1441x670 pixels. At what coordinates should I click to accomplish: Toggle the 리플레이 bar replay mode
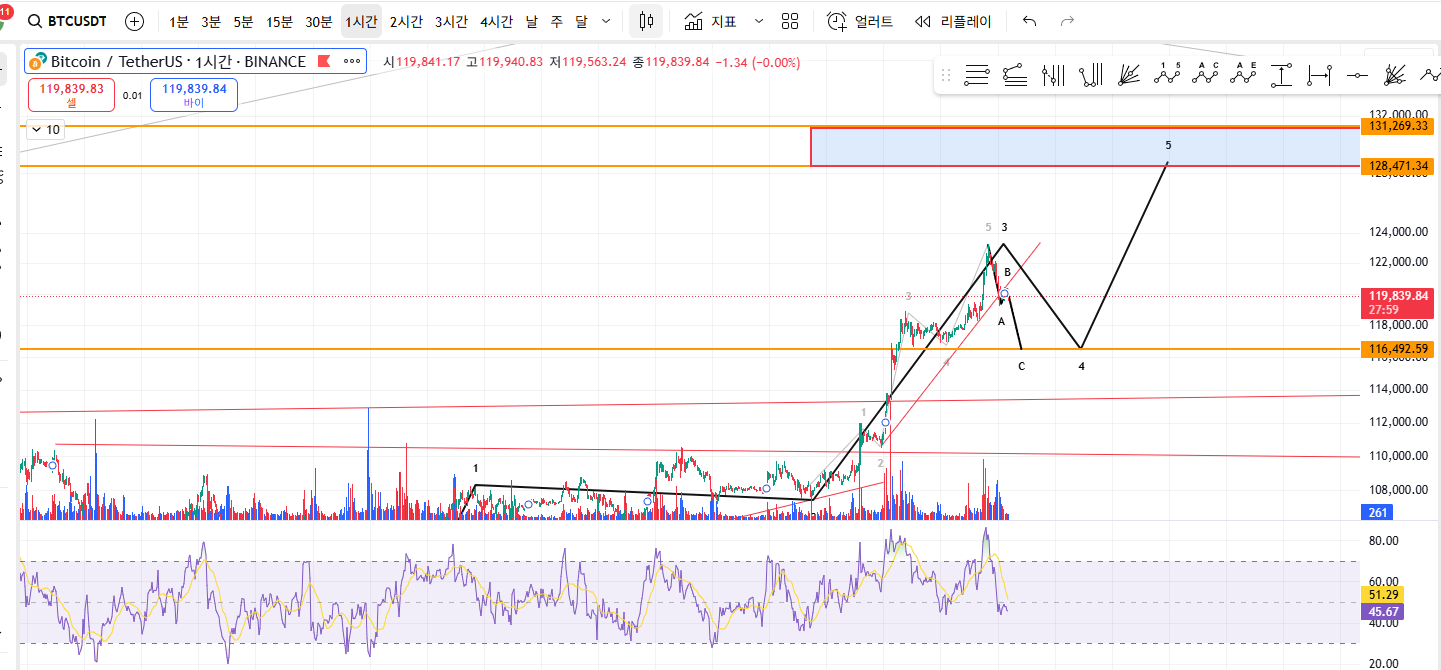pyautogui.click(x=953, y=21)
